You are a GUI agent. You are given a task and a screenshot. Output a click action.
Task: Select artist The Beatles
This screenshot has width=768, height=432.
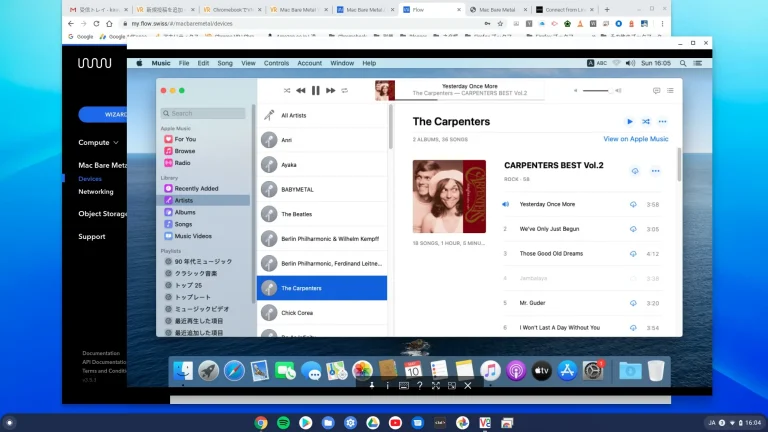point(322,214)
